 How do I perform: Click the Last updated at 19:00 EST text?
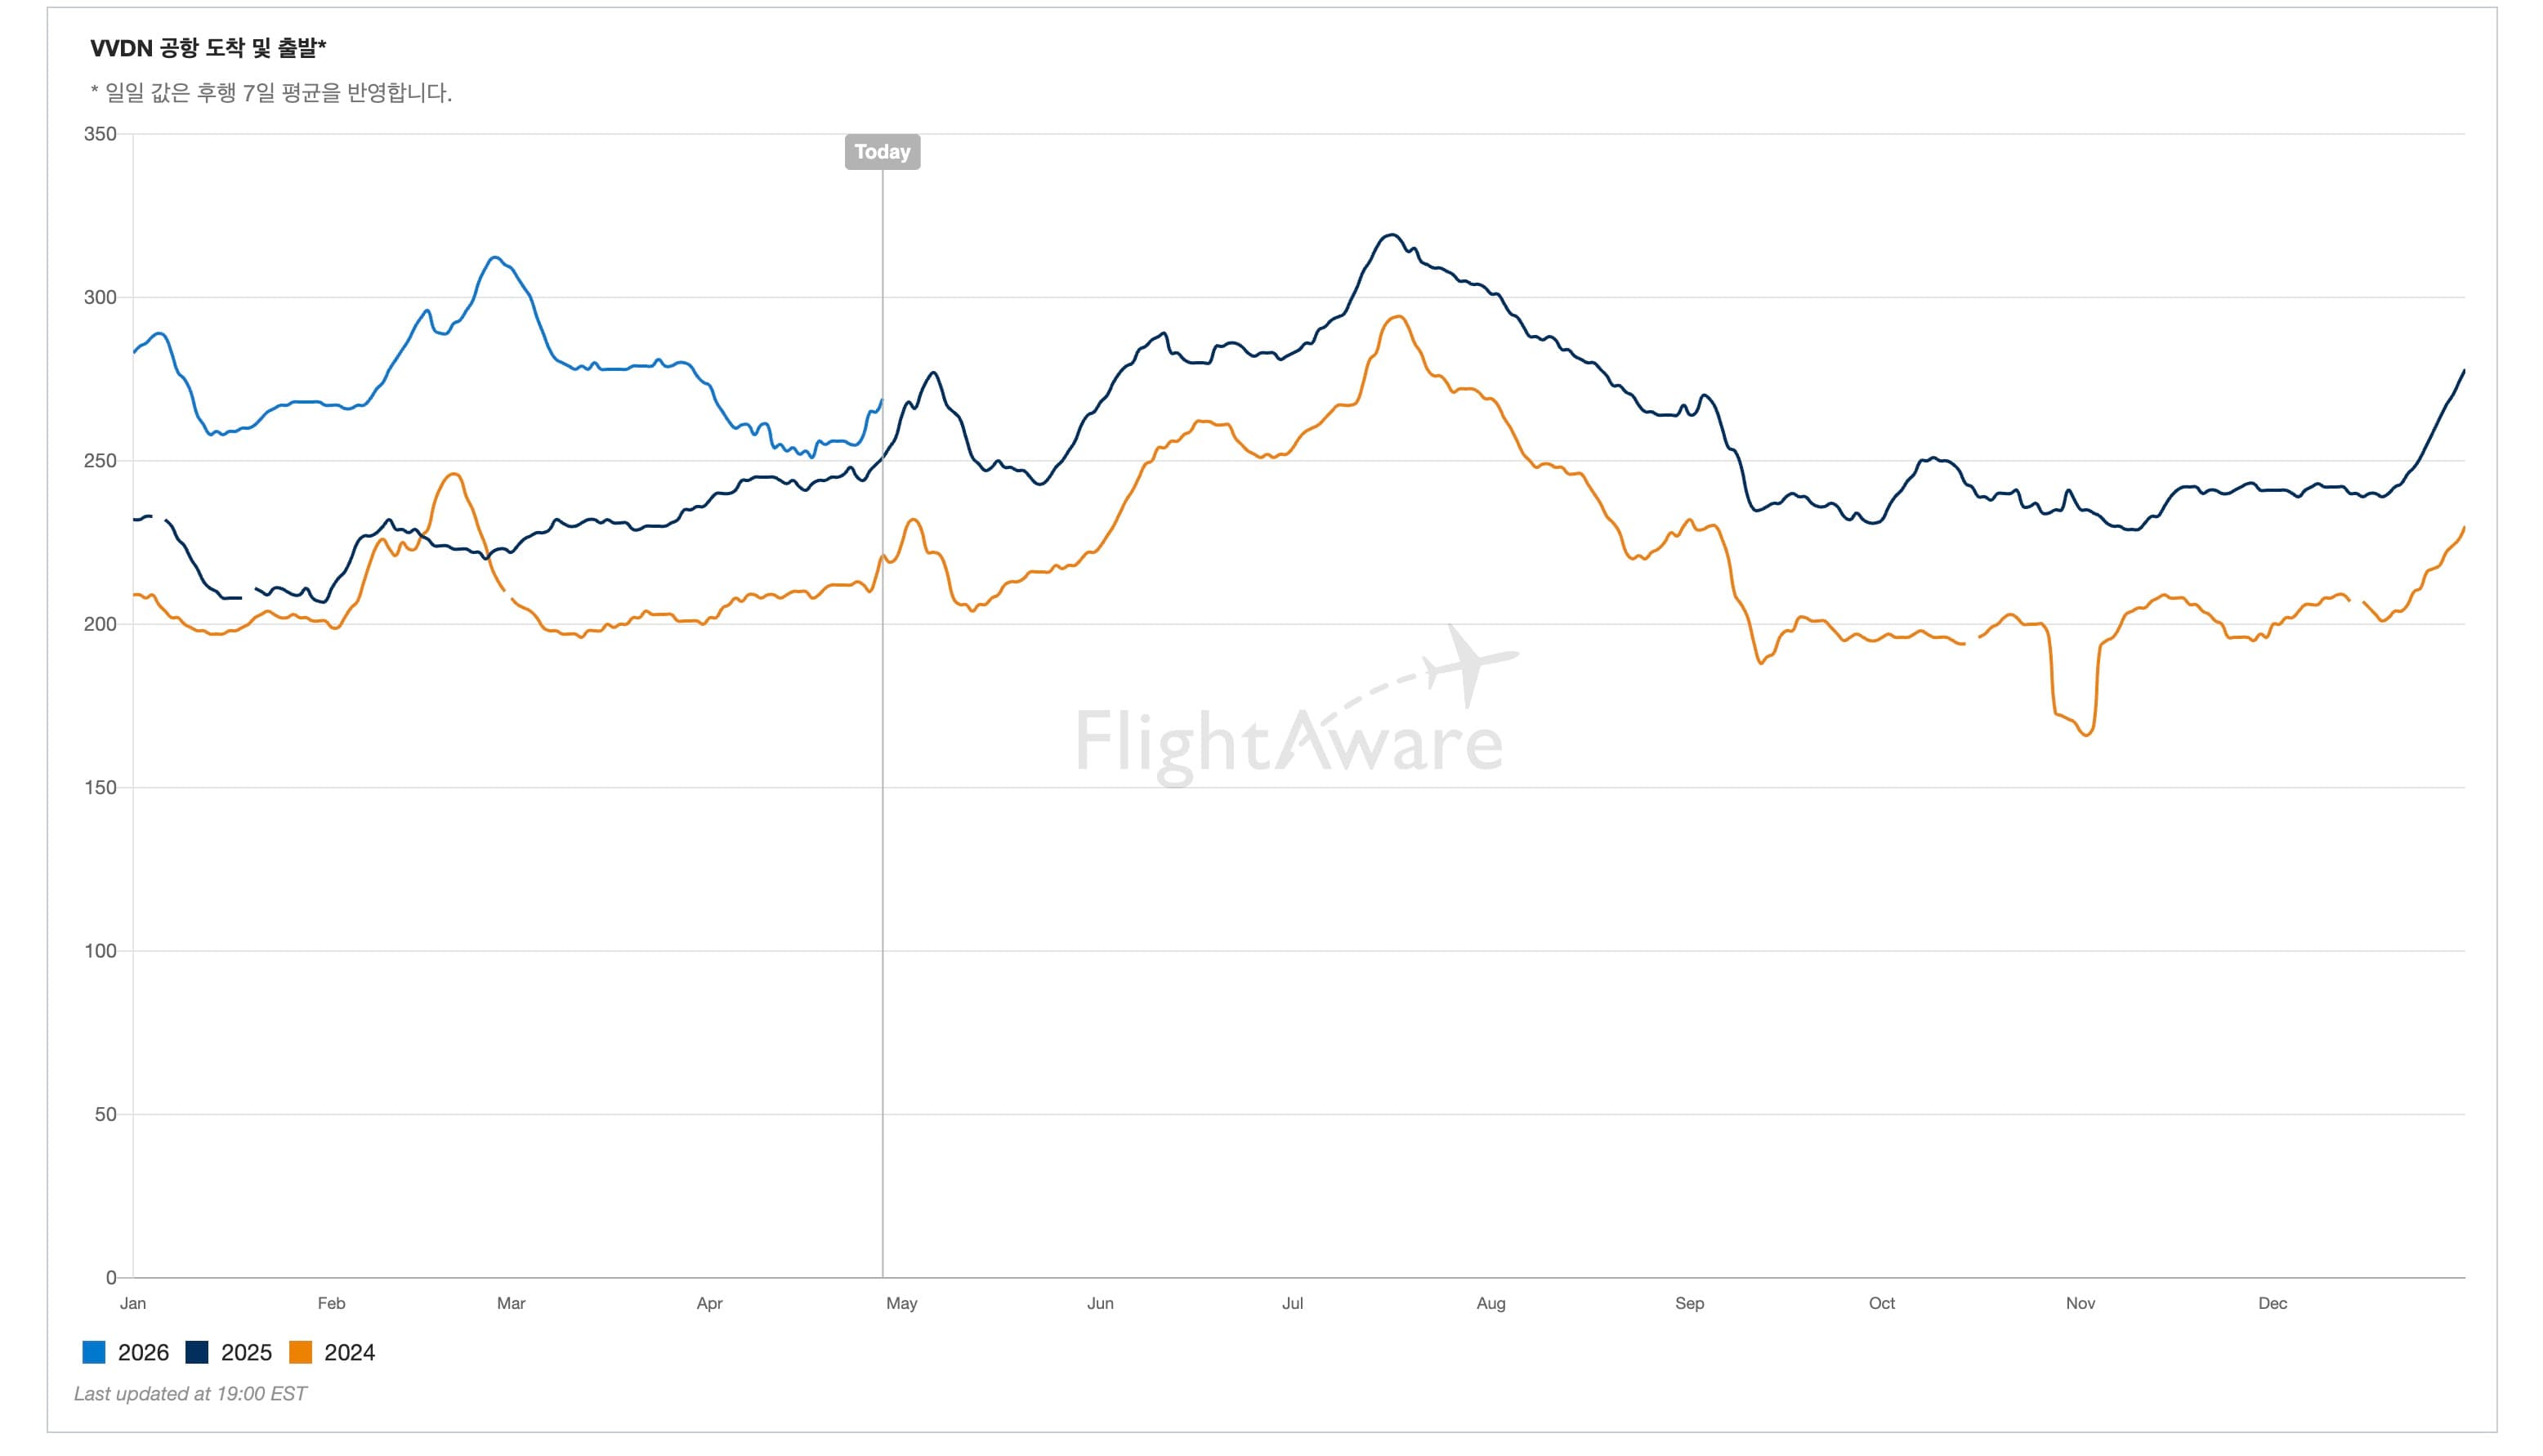click(x=190, y=1393)
